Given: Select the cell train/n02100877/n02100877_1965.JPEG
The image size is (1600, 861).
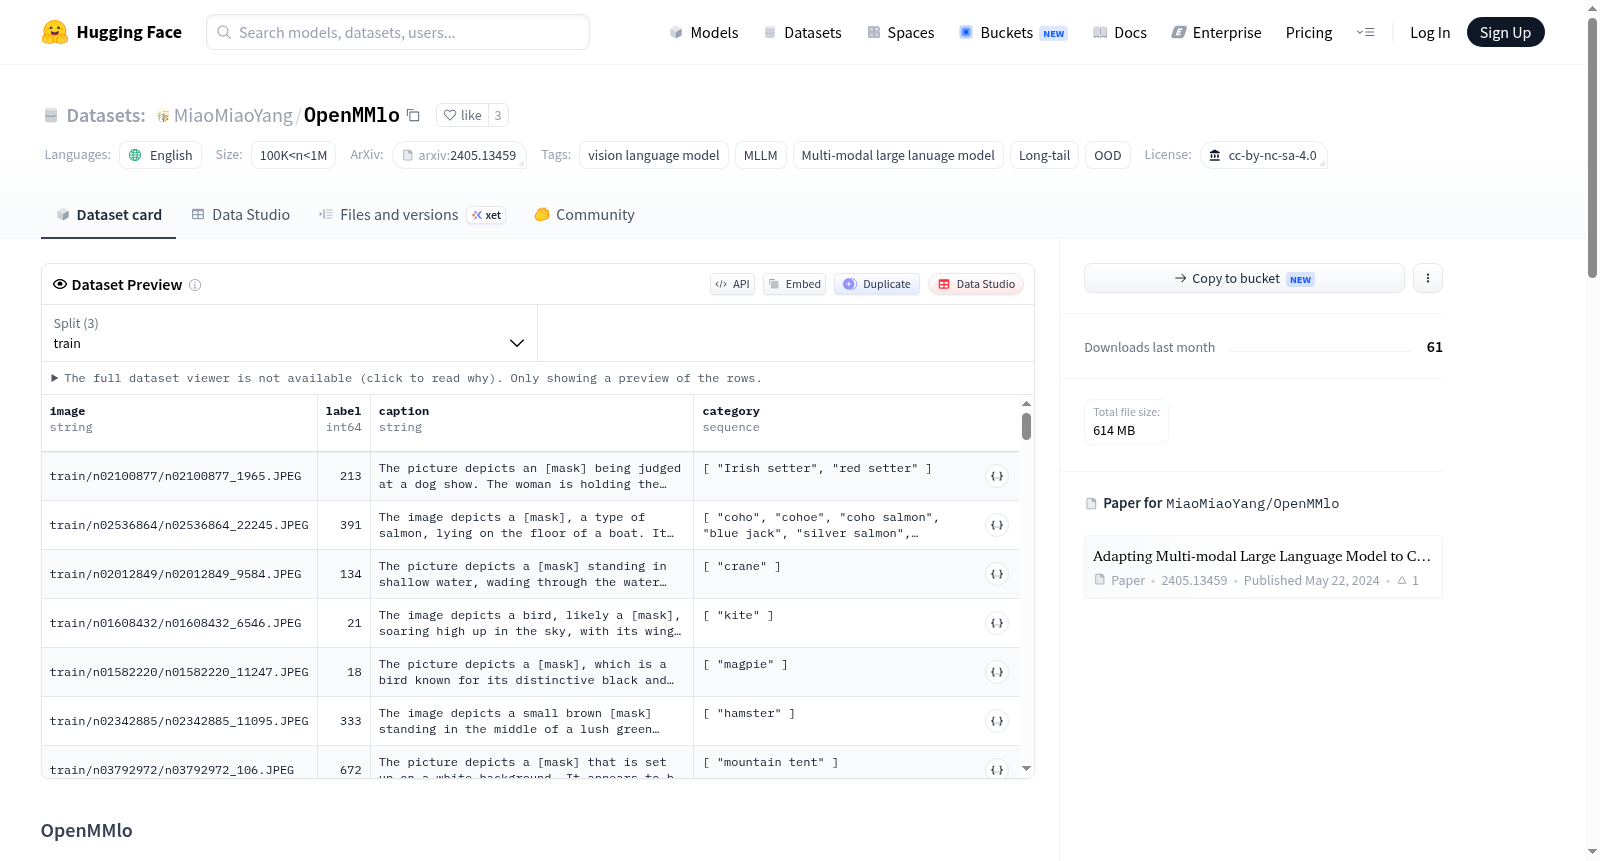Looking at the screenshot, I should pyautogui.click(x=179, y=476).
